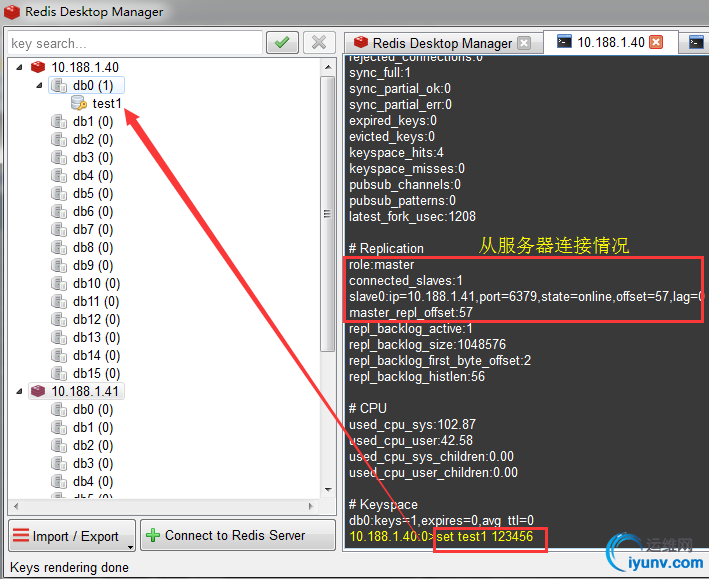Select db13 (0) under 10.188.1.40
Screen dimensions: 709x579
pyautogui.click(x=96, y=338)
